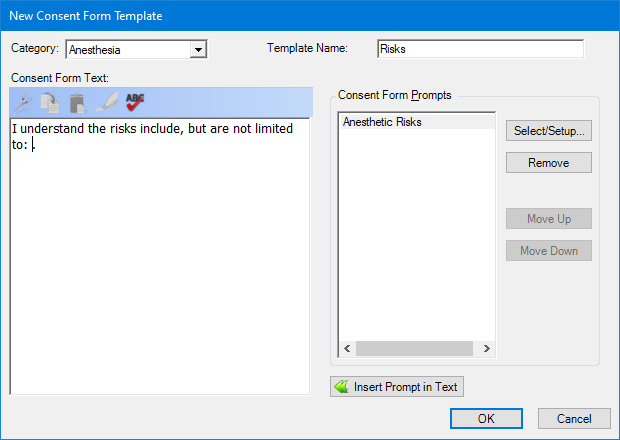
Task: Select Anesthetic Risks in prompts list
Action: point(417,122)
